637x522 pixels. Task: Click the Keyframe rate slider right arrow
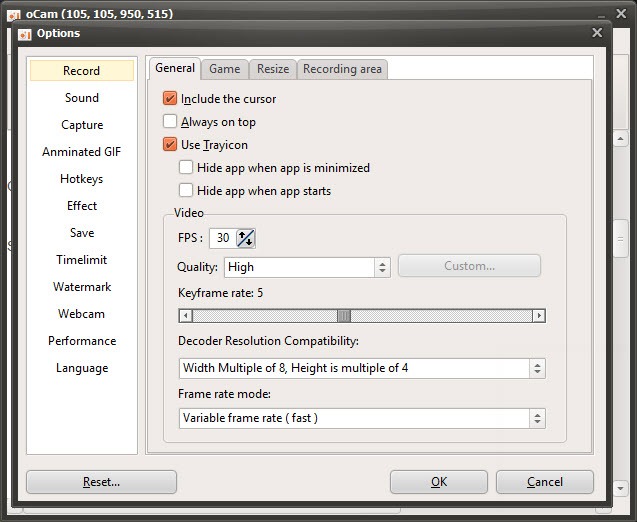pyautogui.click(x=539, y=316)
